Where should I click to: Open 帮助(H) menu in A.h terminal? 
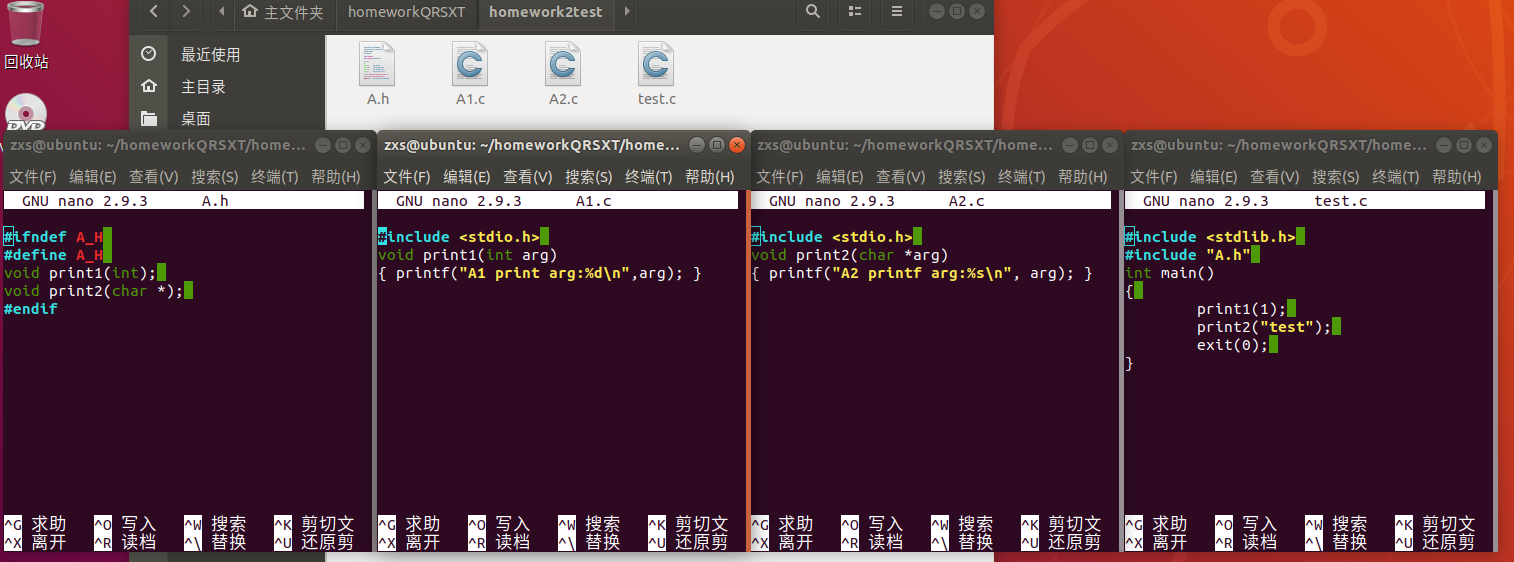tap(335, 177)
